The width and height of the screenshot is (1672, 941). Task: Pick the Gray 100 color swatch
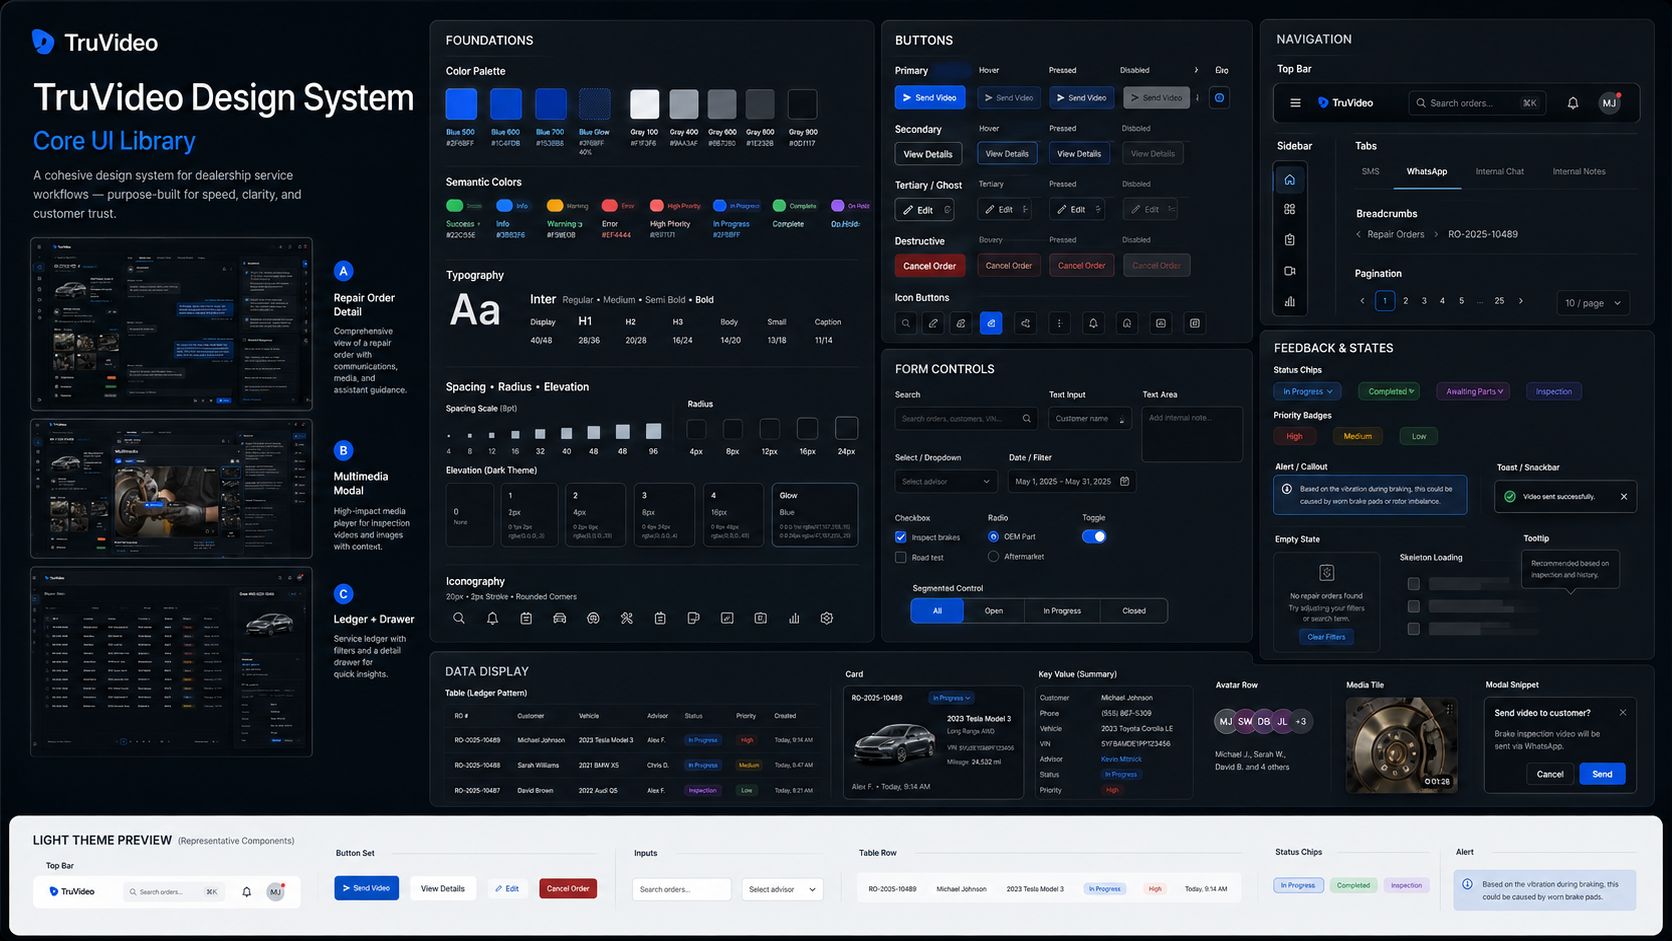644,104
